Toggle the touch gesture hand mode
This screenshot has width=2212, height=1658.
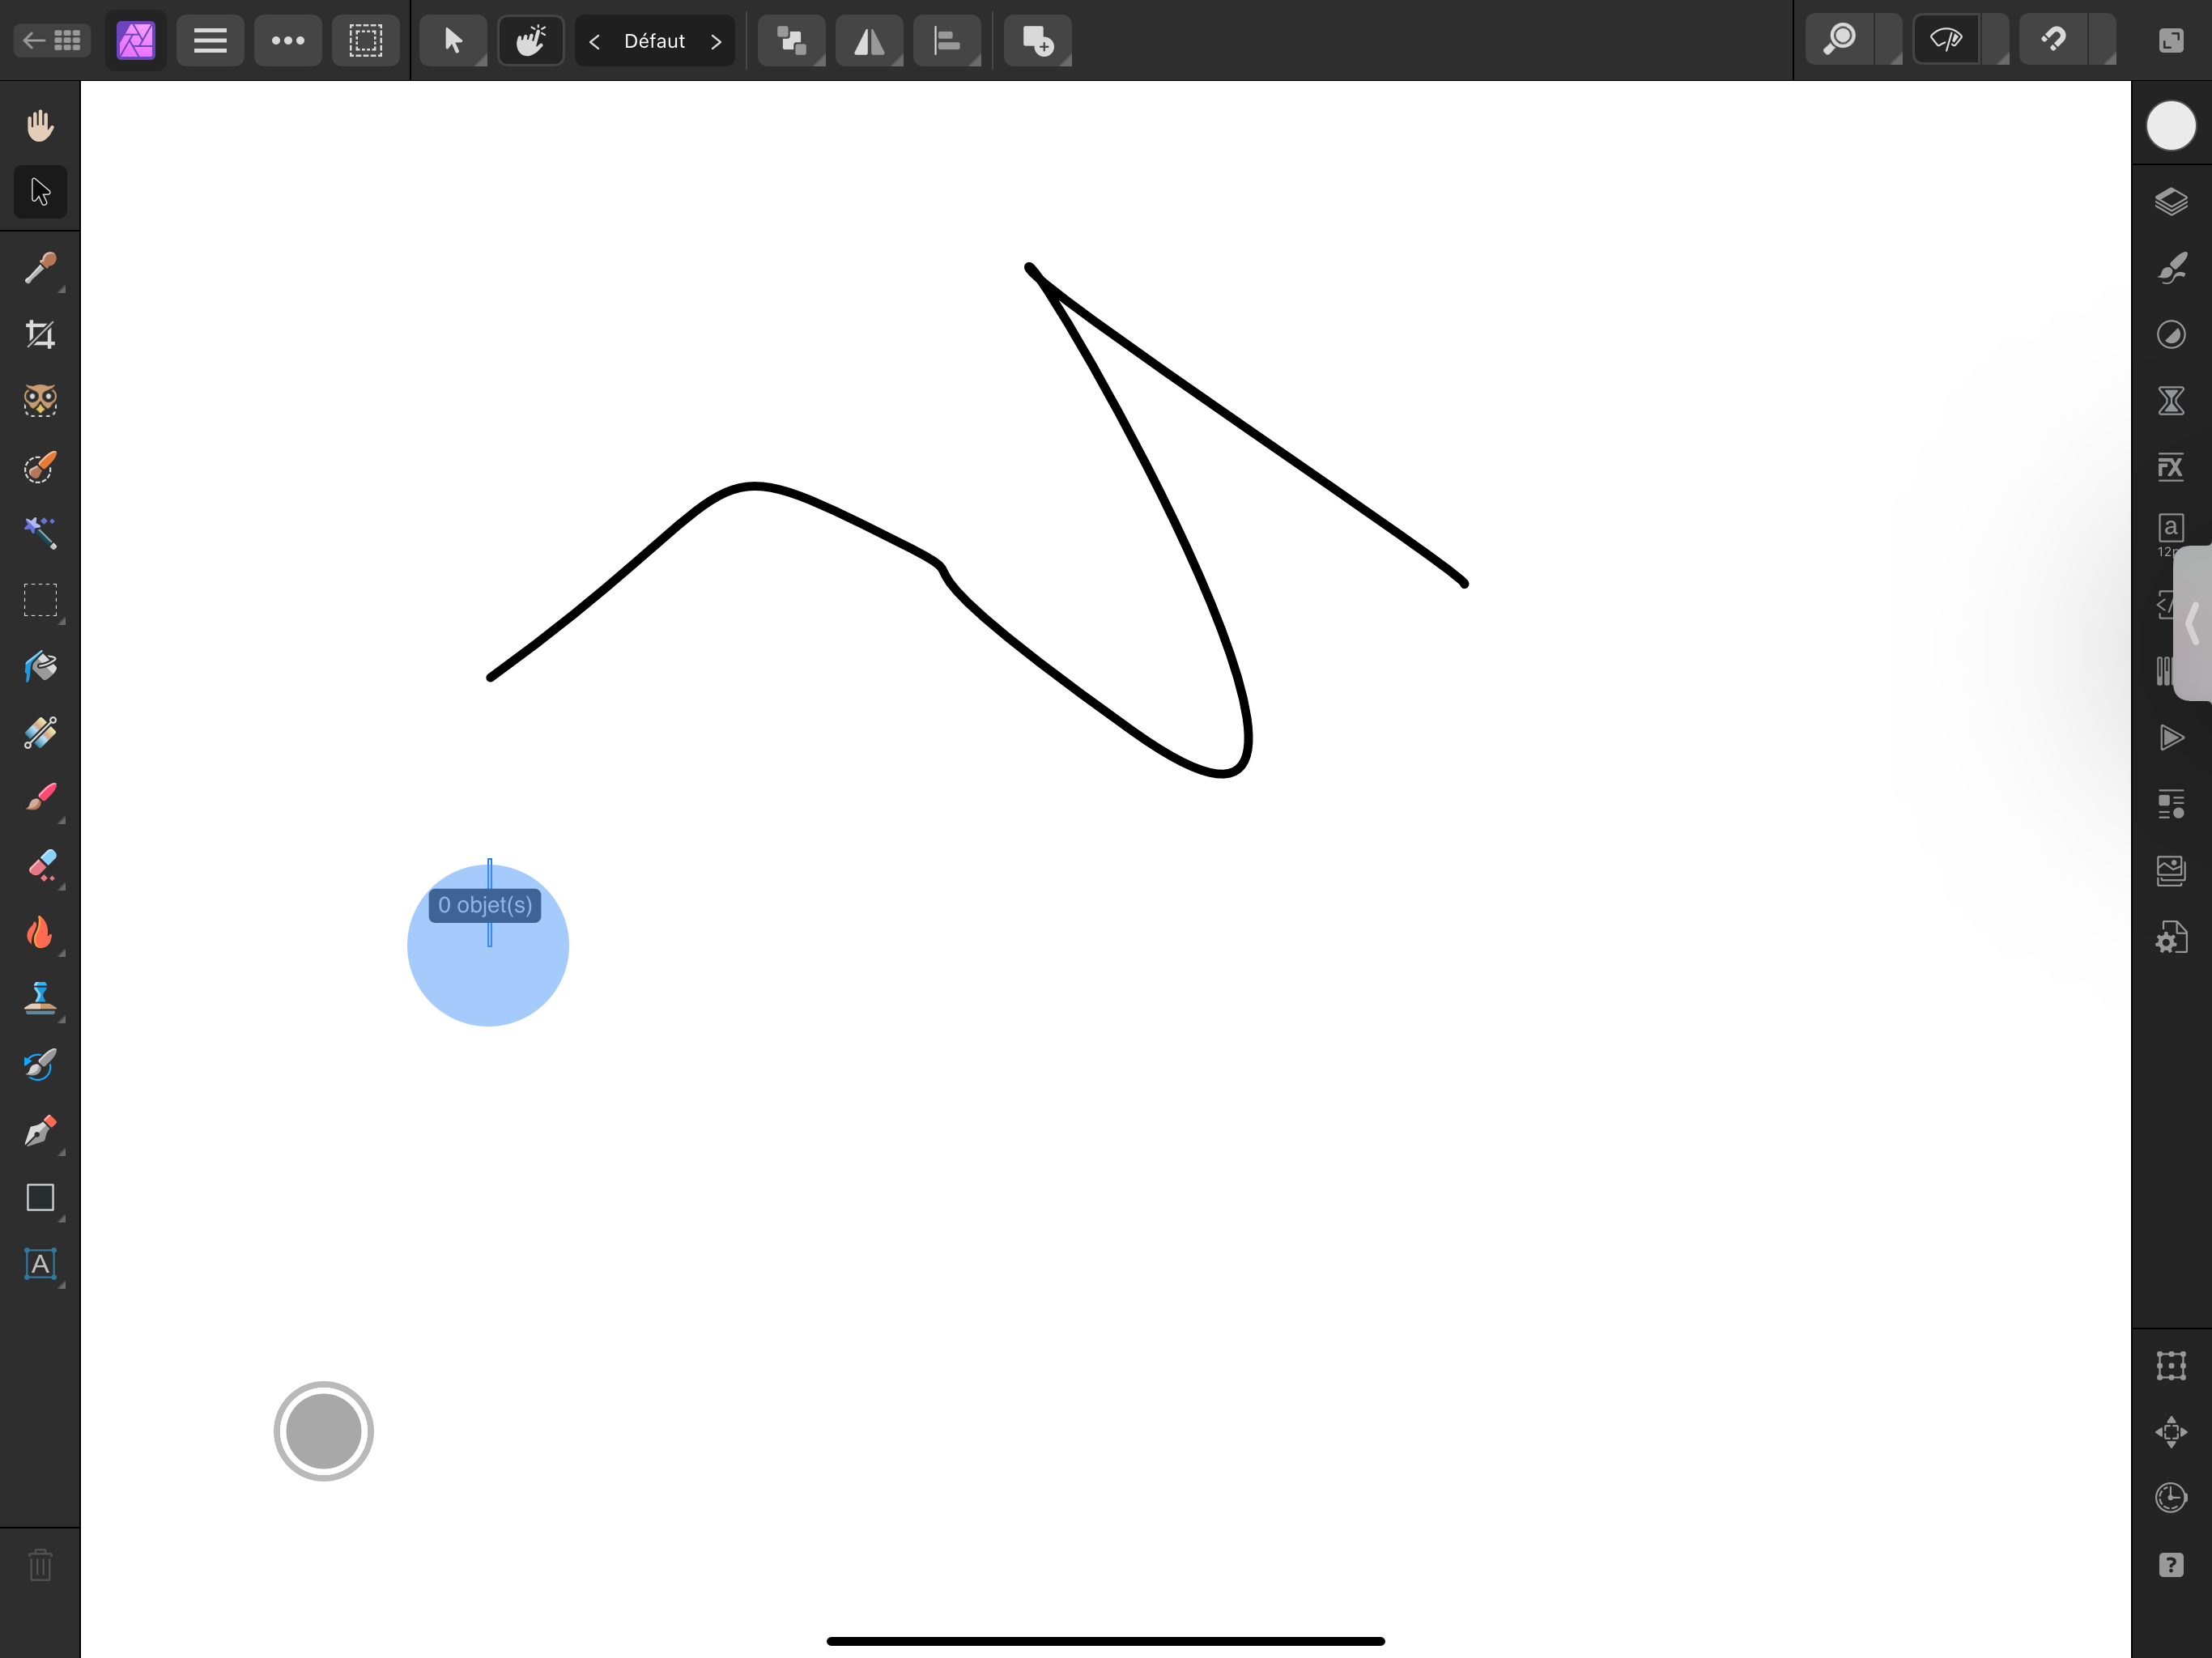pos(531,40)
